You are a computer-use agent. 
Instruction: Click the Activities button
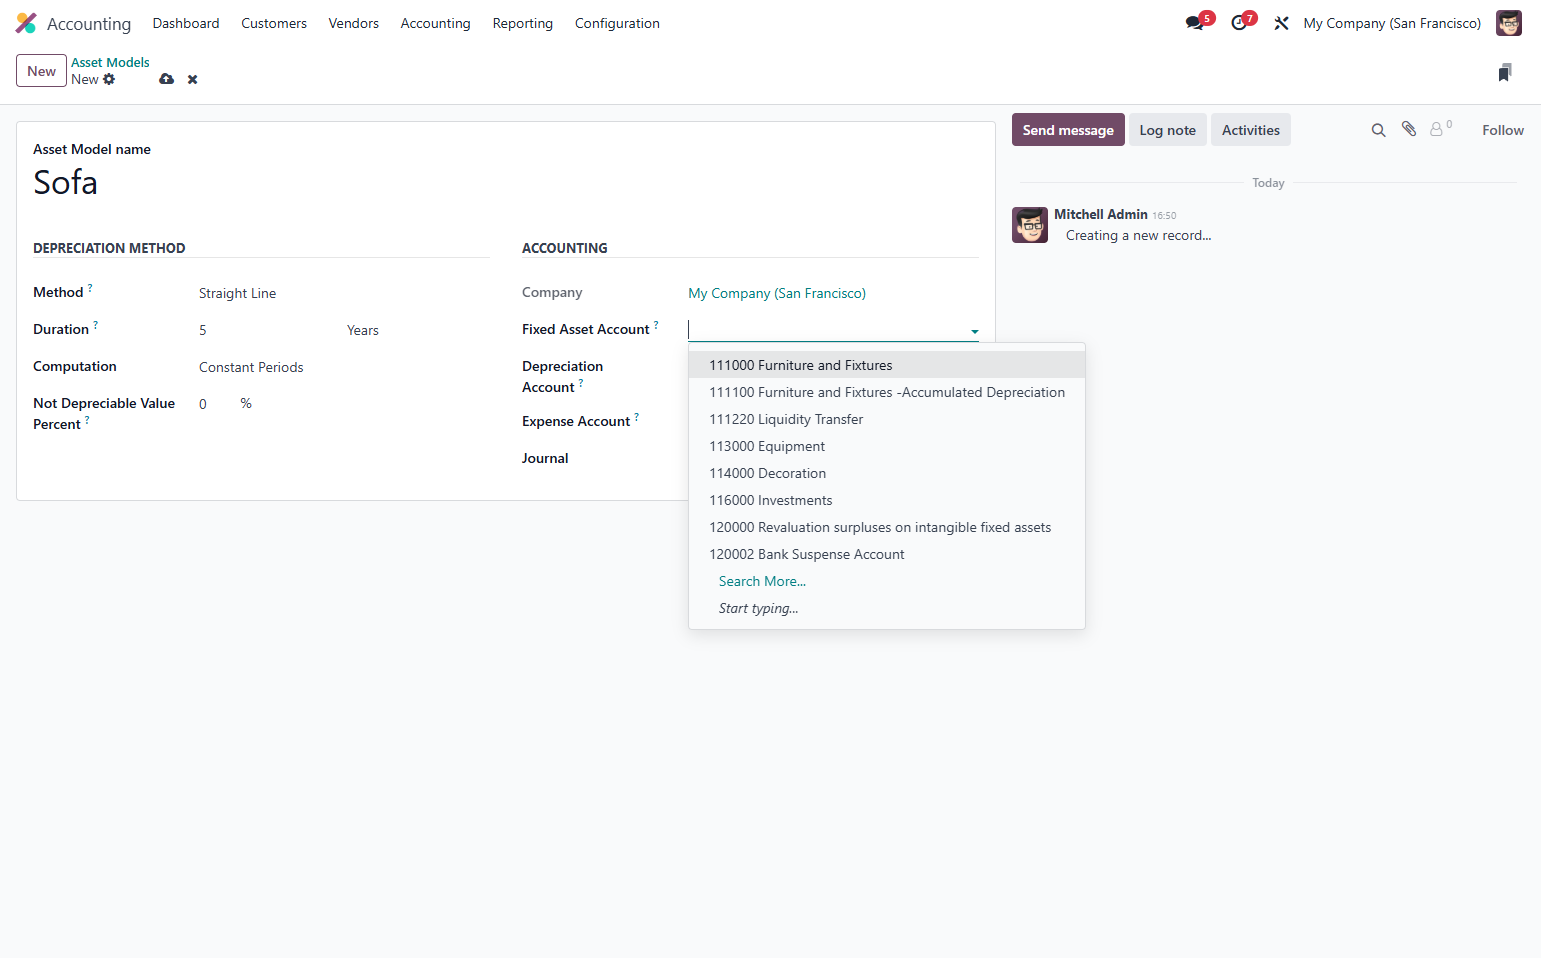(1250, 130)
